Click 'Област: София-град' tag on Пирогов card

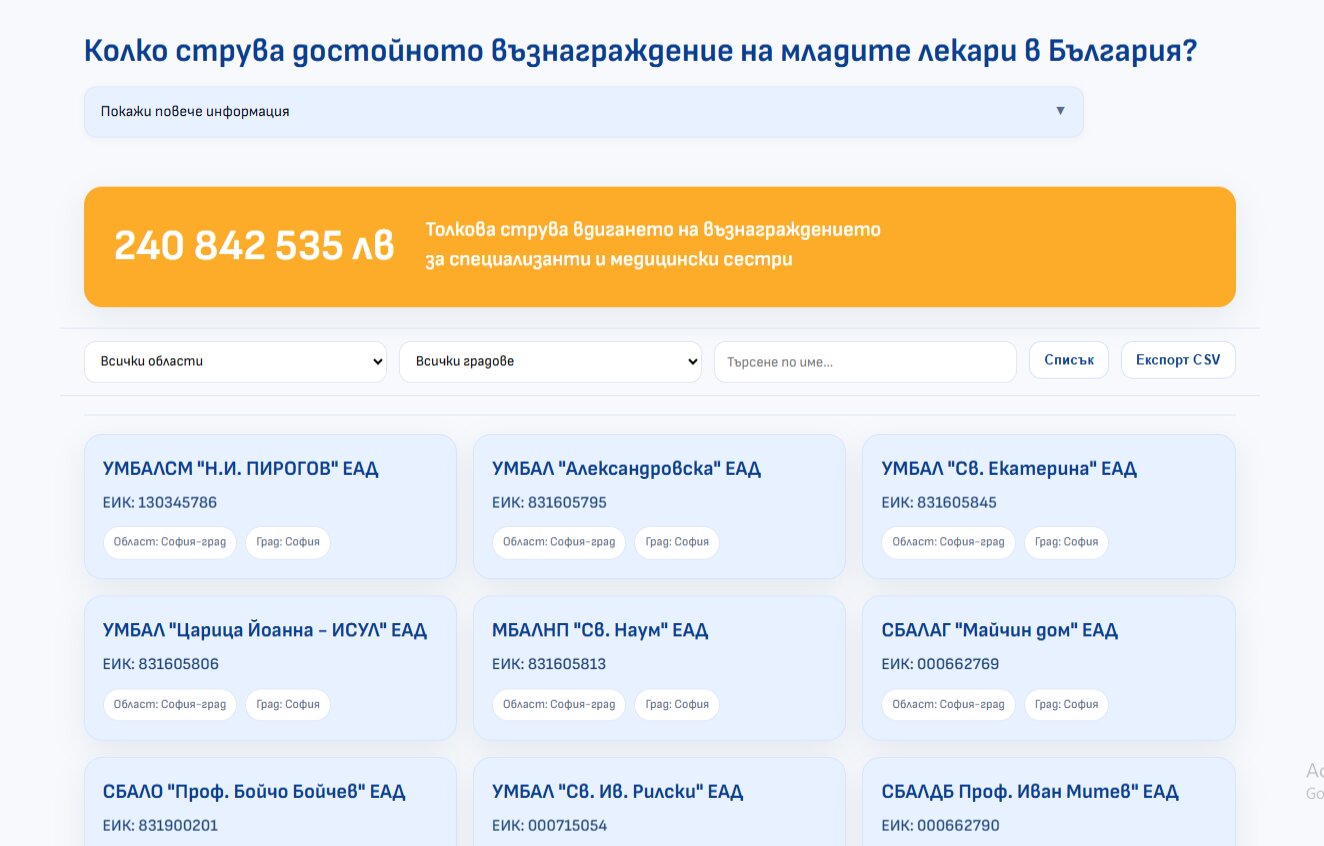[170, 542]
